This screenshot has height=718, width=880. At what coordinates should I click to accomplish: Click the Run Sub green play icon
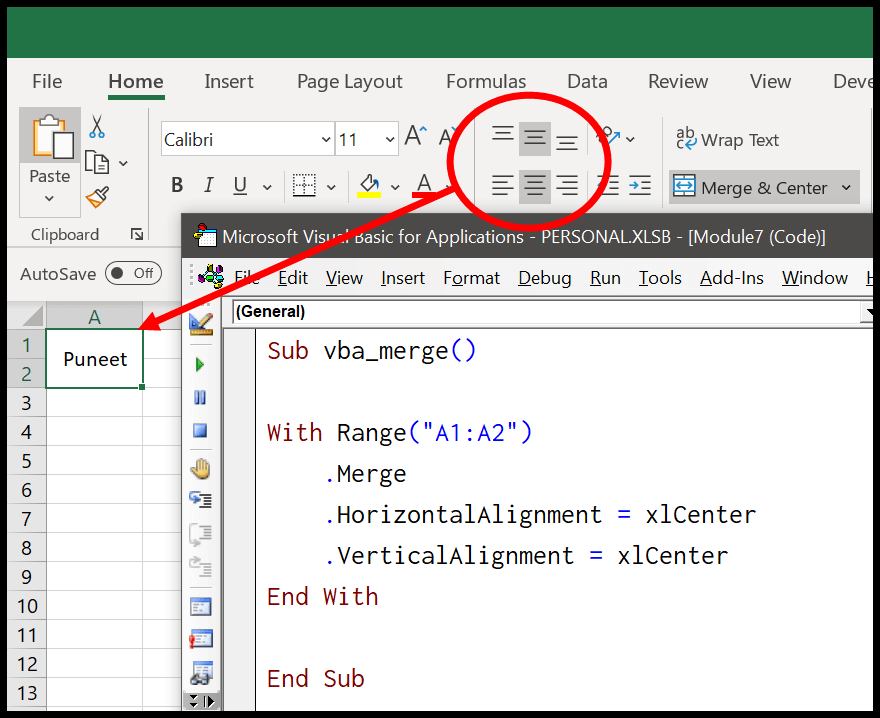[200, 365]
